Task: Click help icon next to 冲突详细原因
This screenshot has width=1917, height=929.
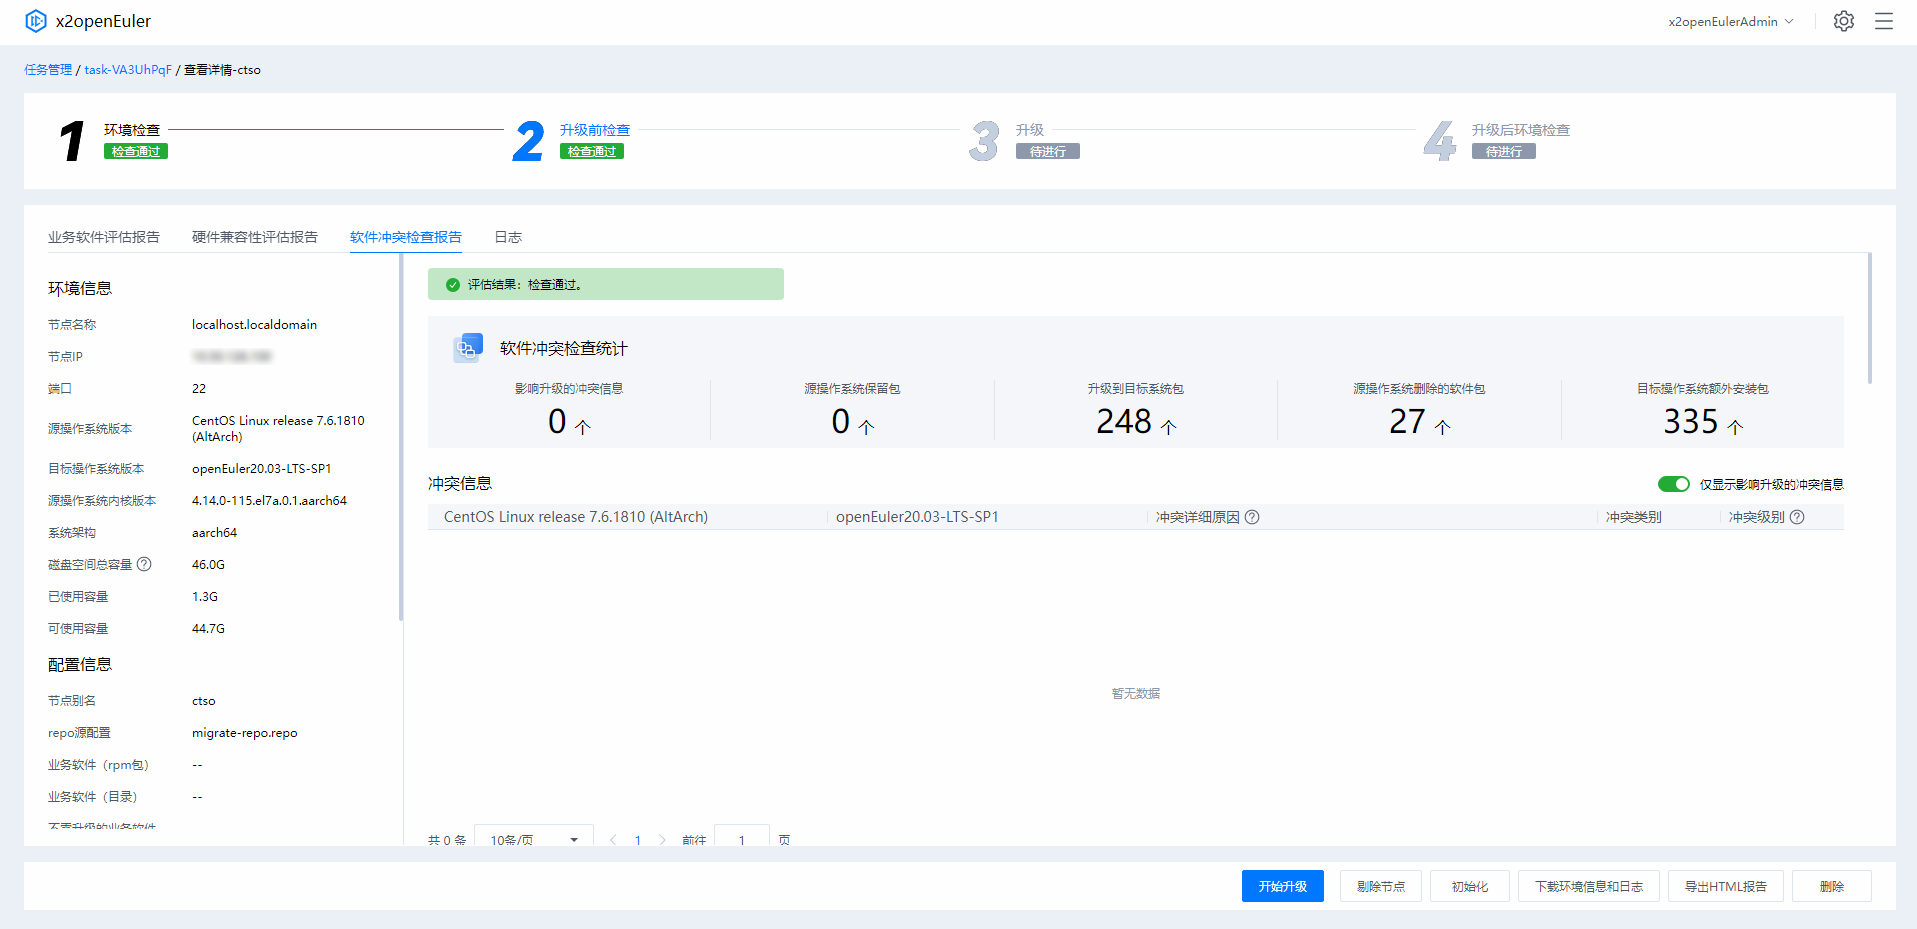Action: coord(1252,517)
